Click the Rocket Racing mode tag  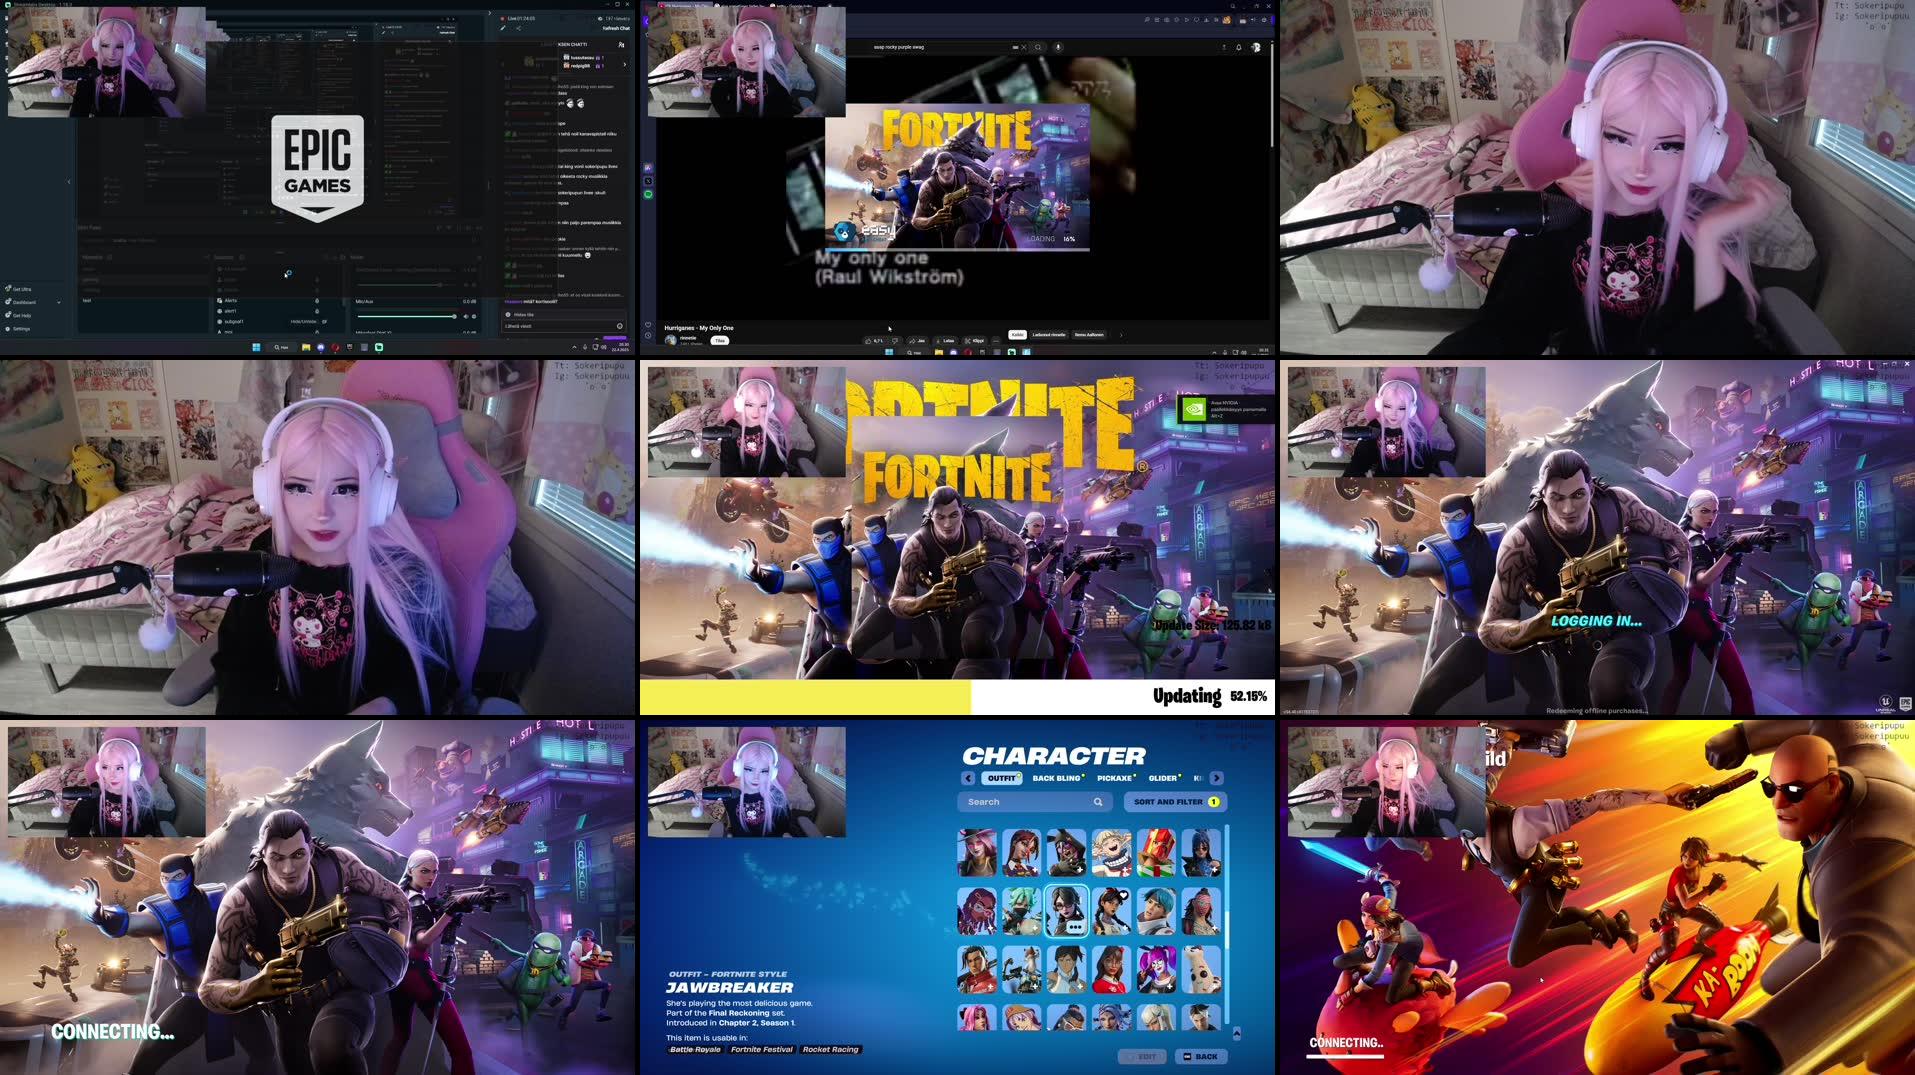830,1049
